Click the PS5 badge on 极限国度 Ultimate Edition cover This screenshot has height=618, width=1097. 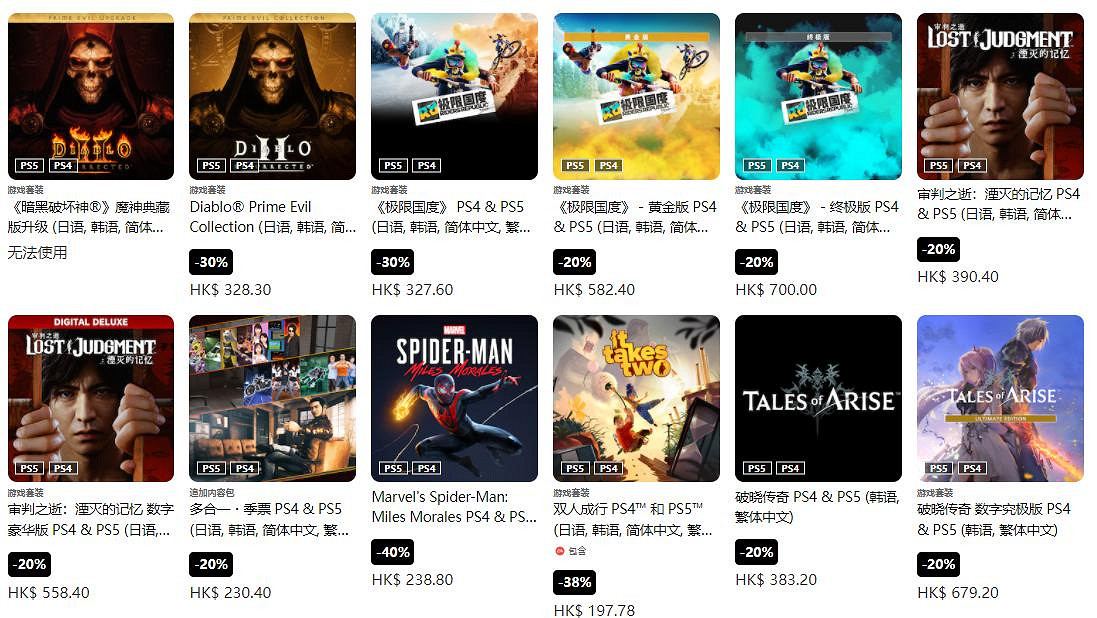point(757,166)
